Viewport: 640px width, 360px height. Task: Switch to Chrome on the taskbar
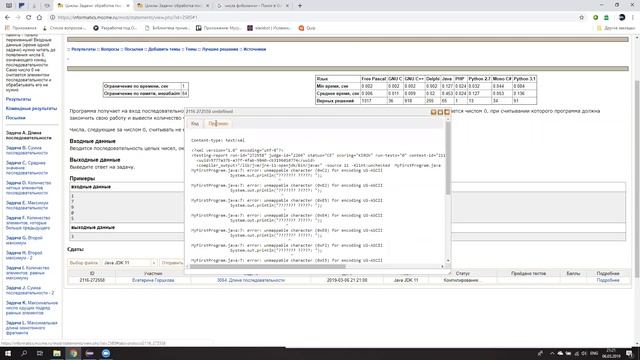(x=73, y=353)
